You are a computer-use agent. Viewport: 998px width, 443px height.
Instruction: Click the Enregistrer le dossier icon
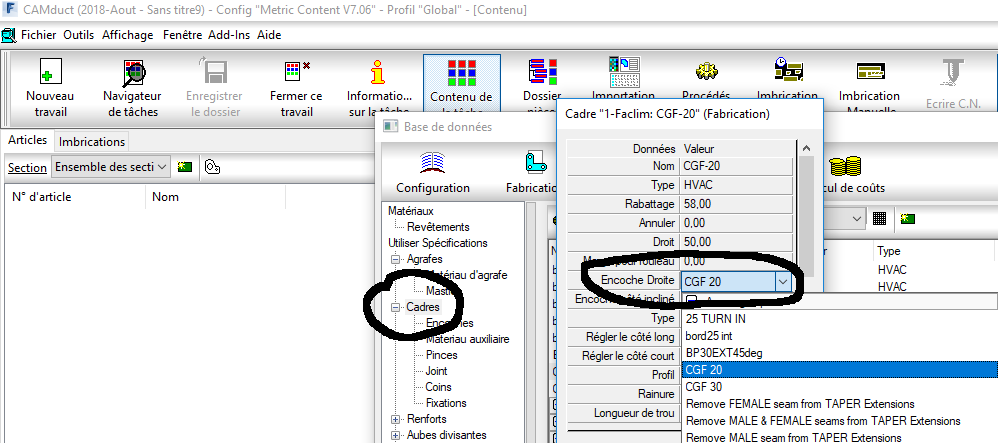click(214, 71)
